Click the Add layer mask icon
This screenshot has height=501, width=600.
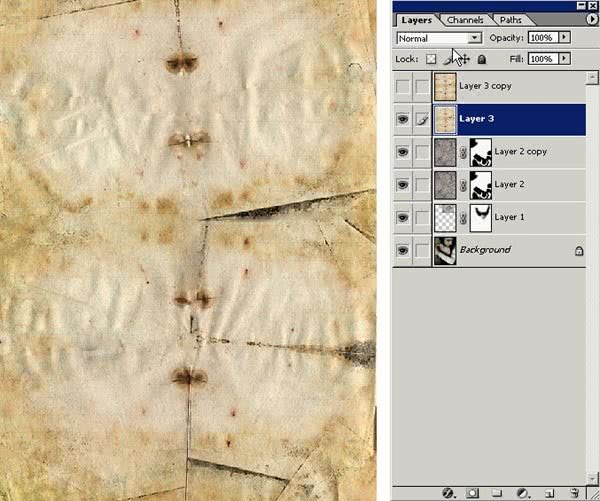pyautogui.click(x=472, y=493)
